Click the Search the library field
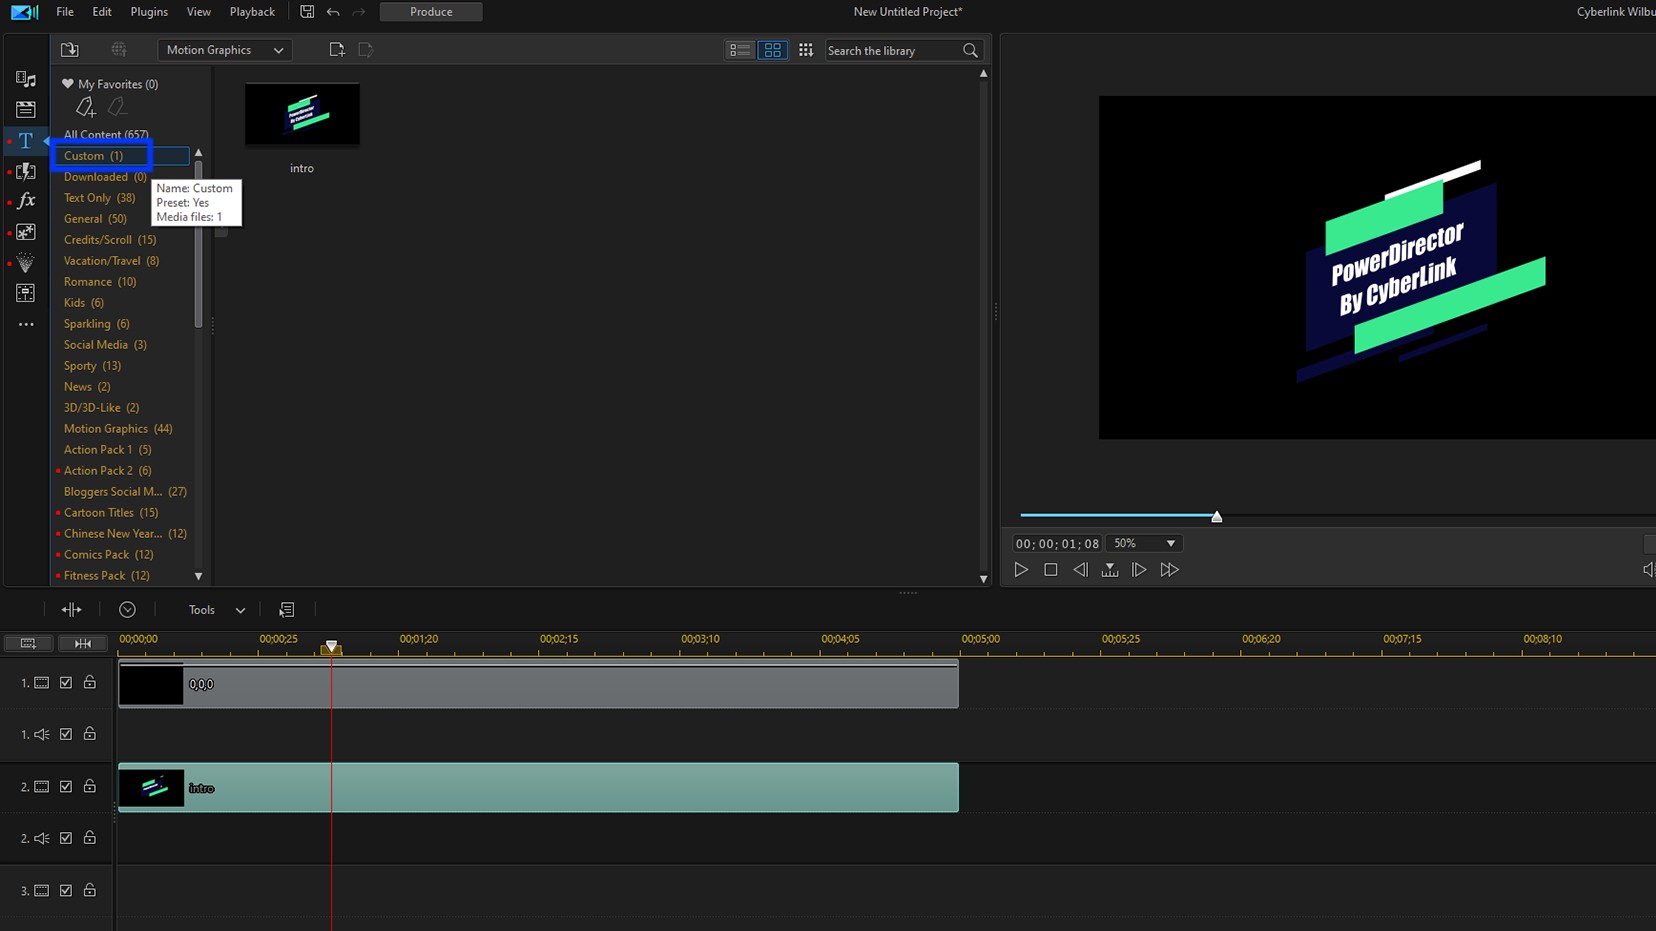Viewport: 1656px width, 931px height. [891, 51]
